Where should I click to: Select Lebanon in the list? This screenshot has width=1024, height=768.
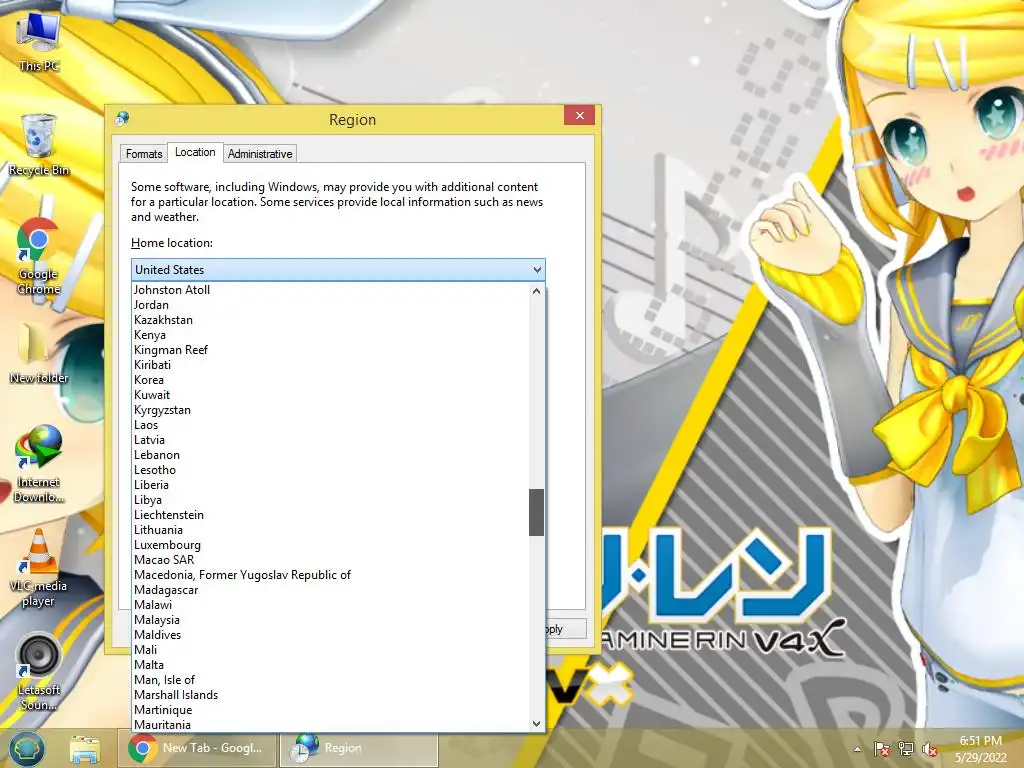pos(330,455)
